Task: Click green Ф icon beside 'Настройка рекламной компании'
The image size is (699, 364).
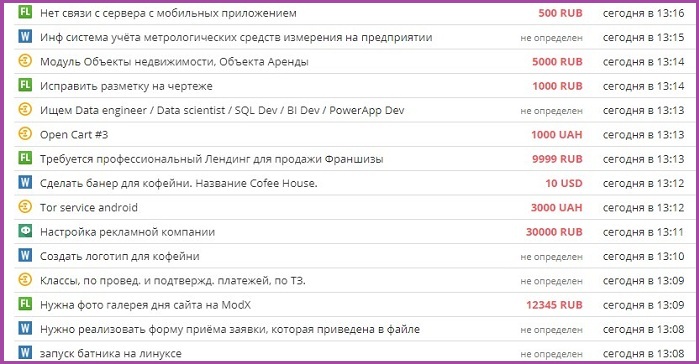Action: pos(25,230)
